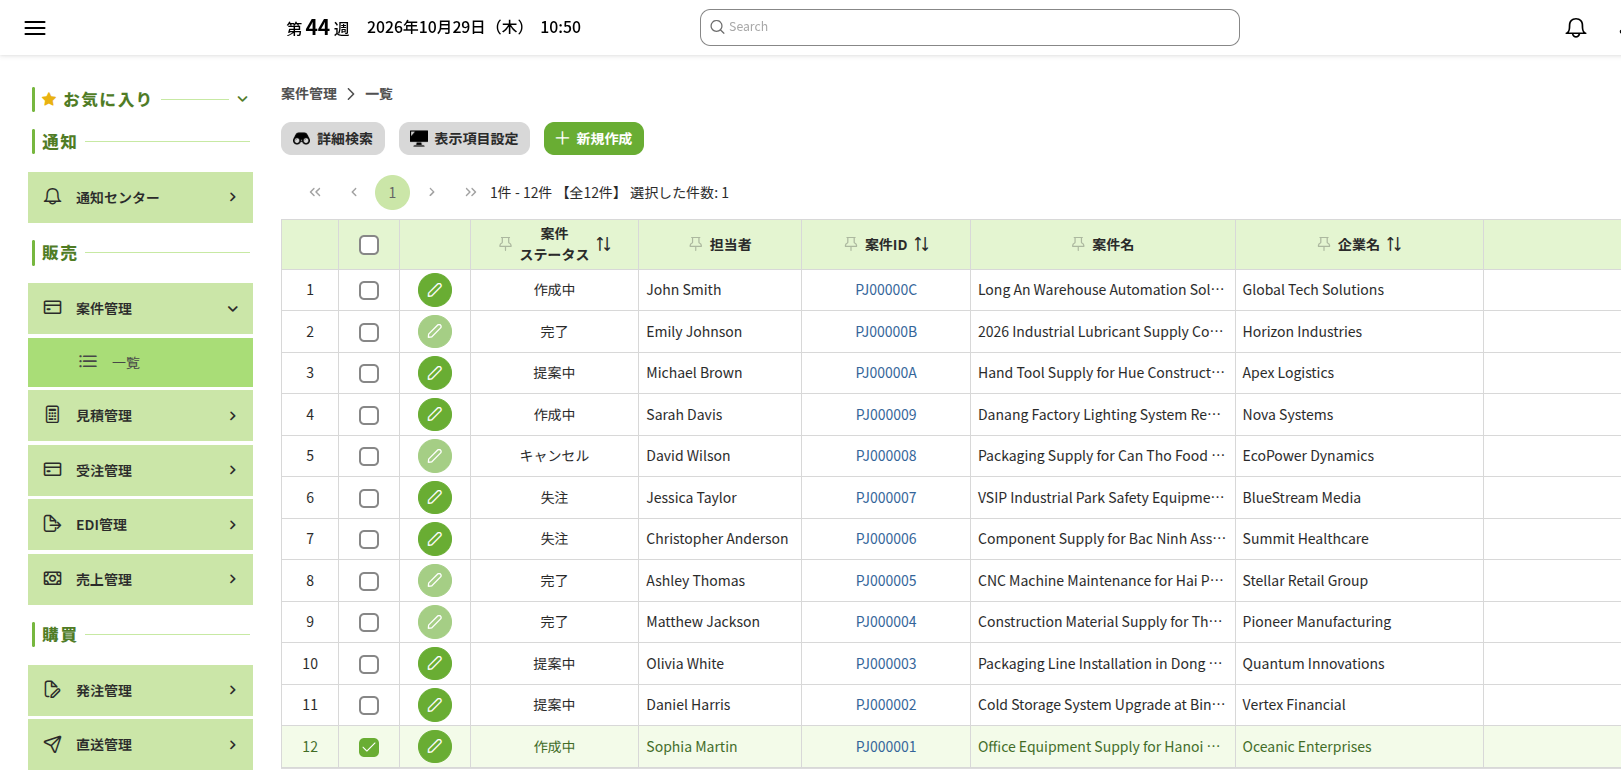
Task: Click edit pencil icon for Sarah Davis row
Action: pyautogui.click(x=435, y=414)
